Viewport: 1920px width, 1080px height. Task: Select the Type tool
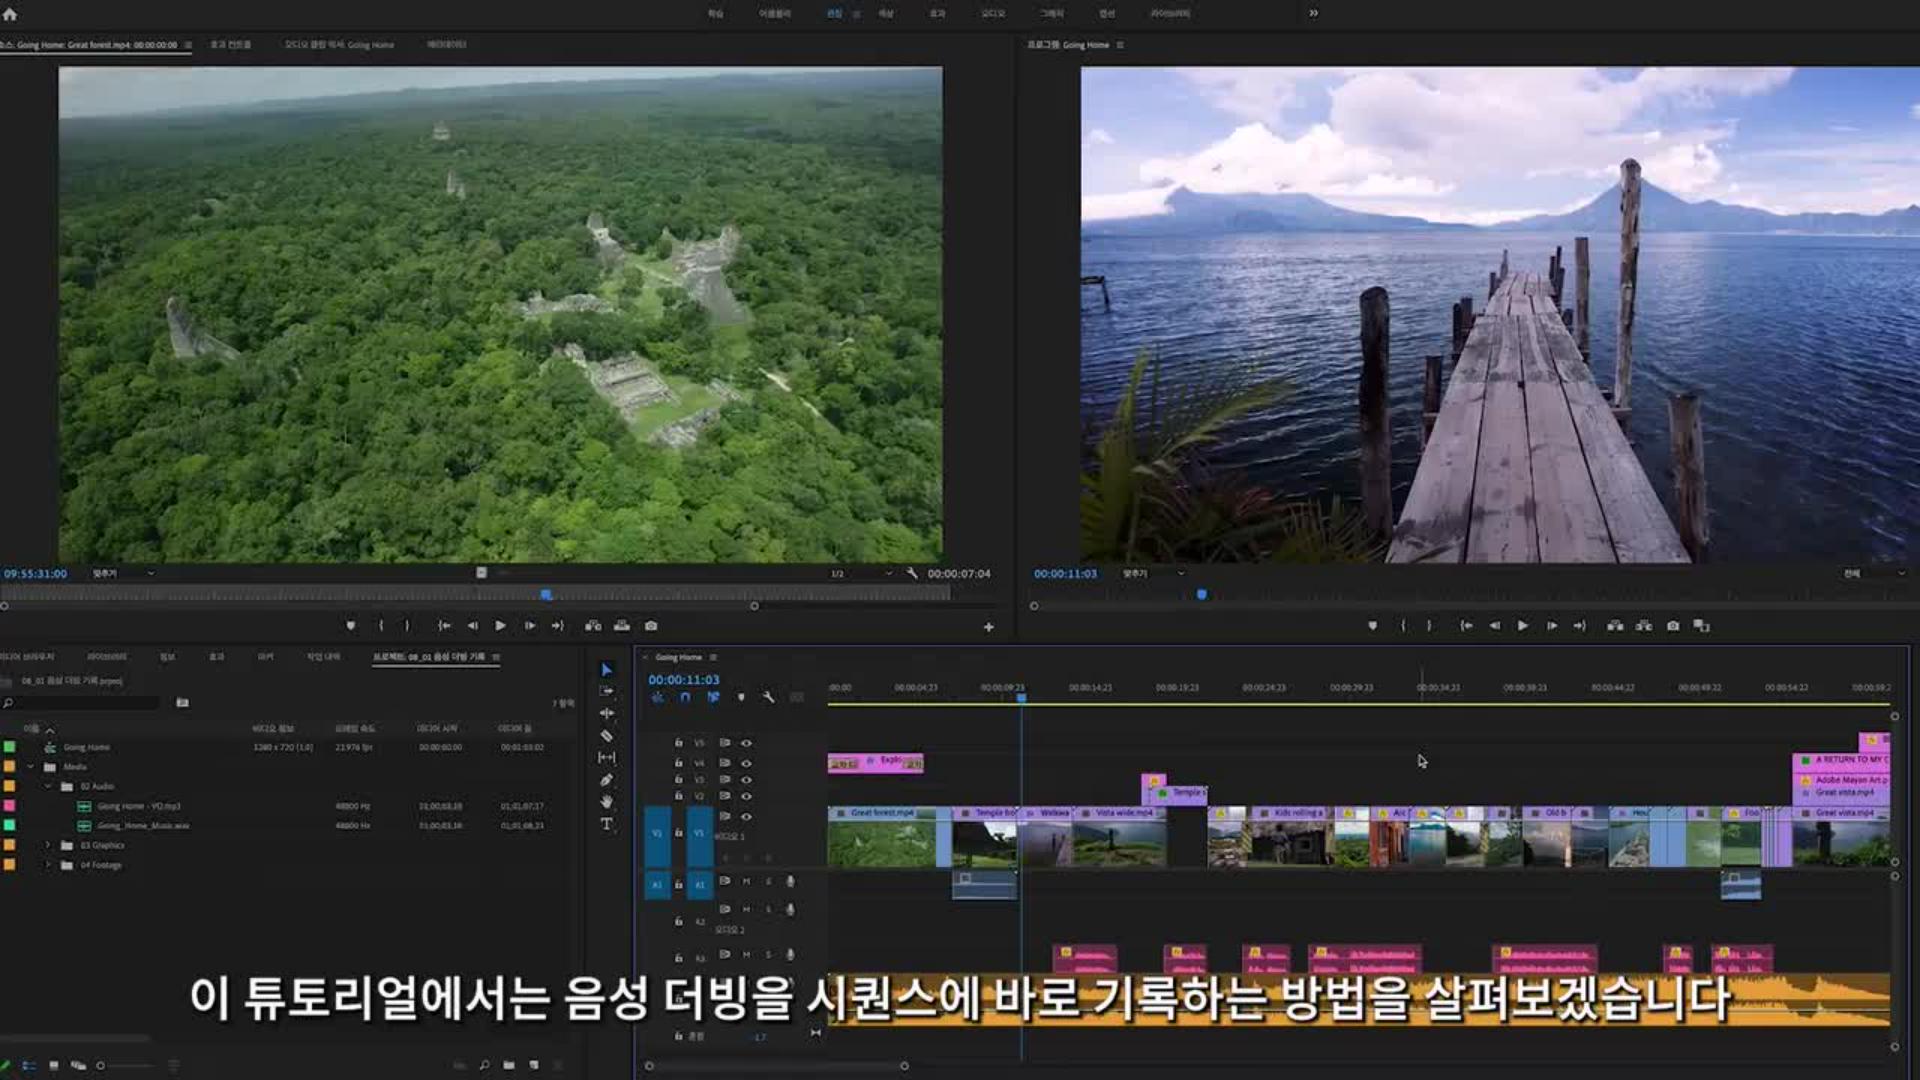click(x=606, y=824)
